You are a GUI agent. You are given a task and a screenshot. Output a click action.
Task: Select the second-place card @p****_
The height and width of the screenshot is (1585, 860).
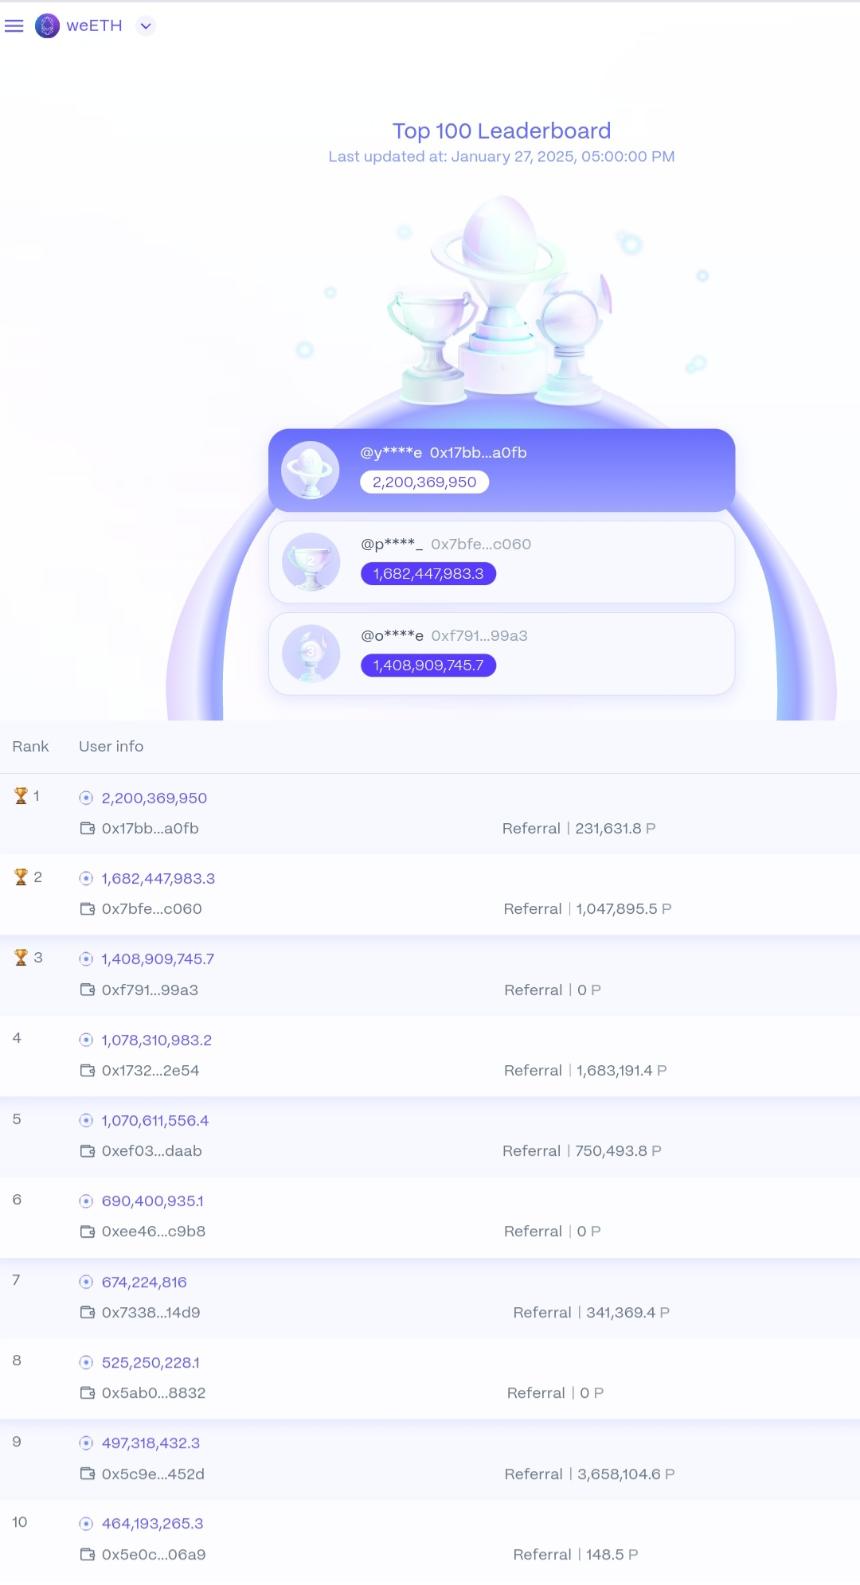coord(501,561)
